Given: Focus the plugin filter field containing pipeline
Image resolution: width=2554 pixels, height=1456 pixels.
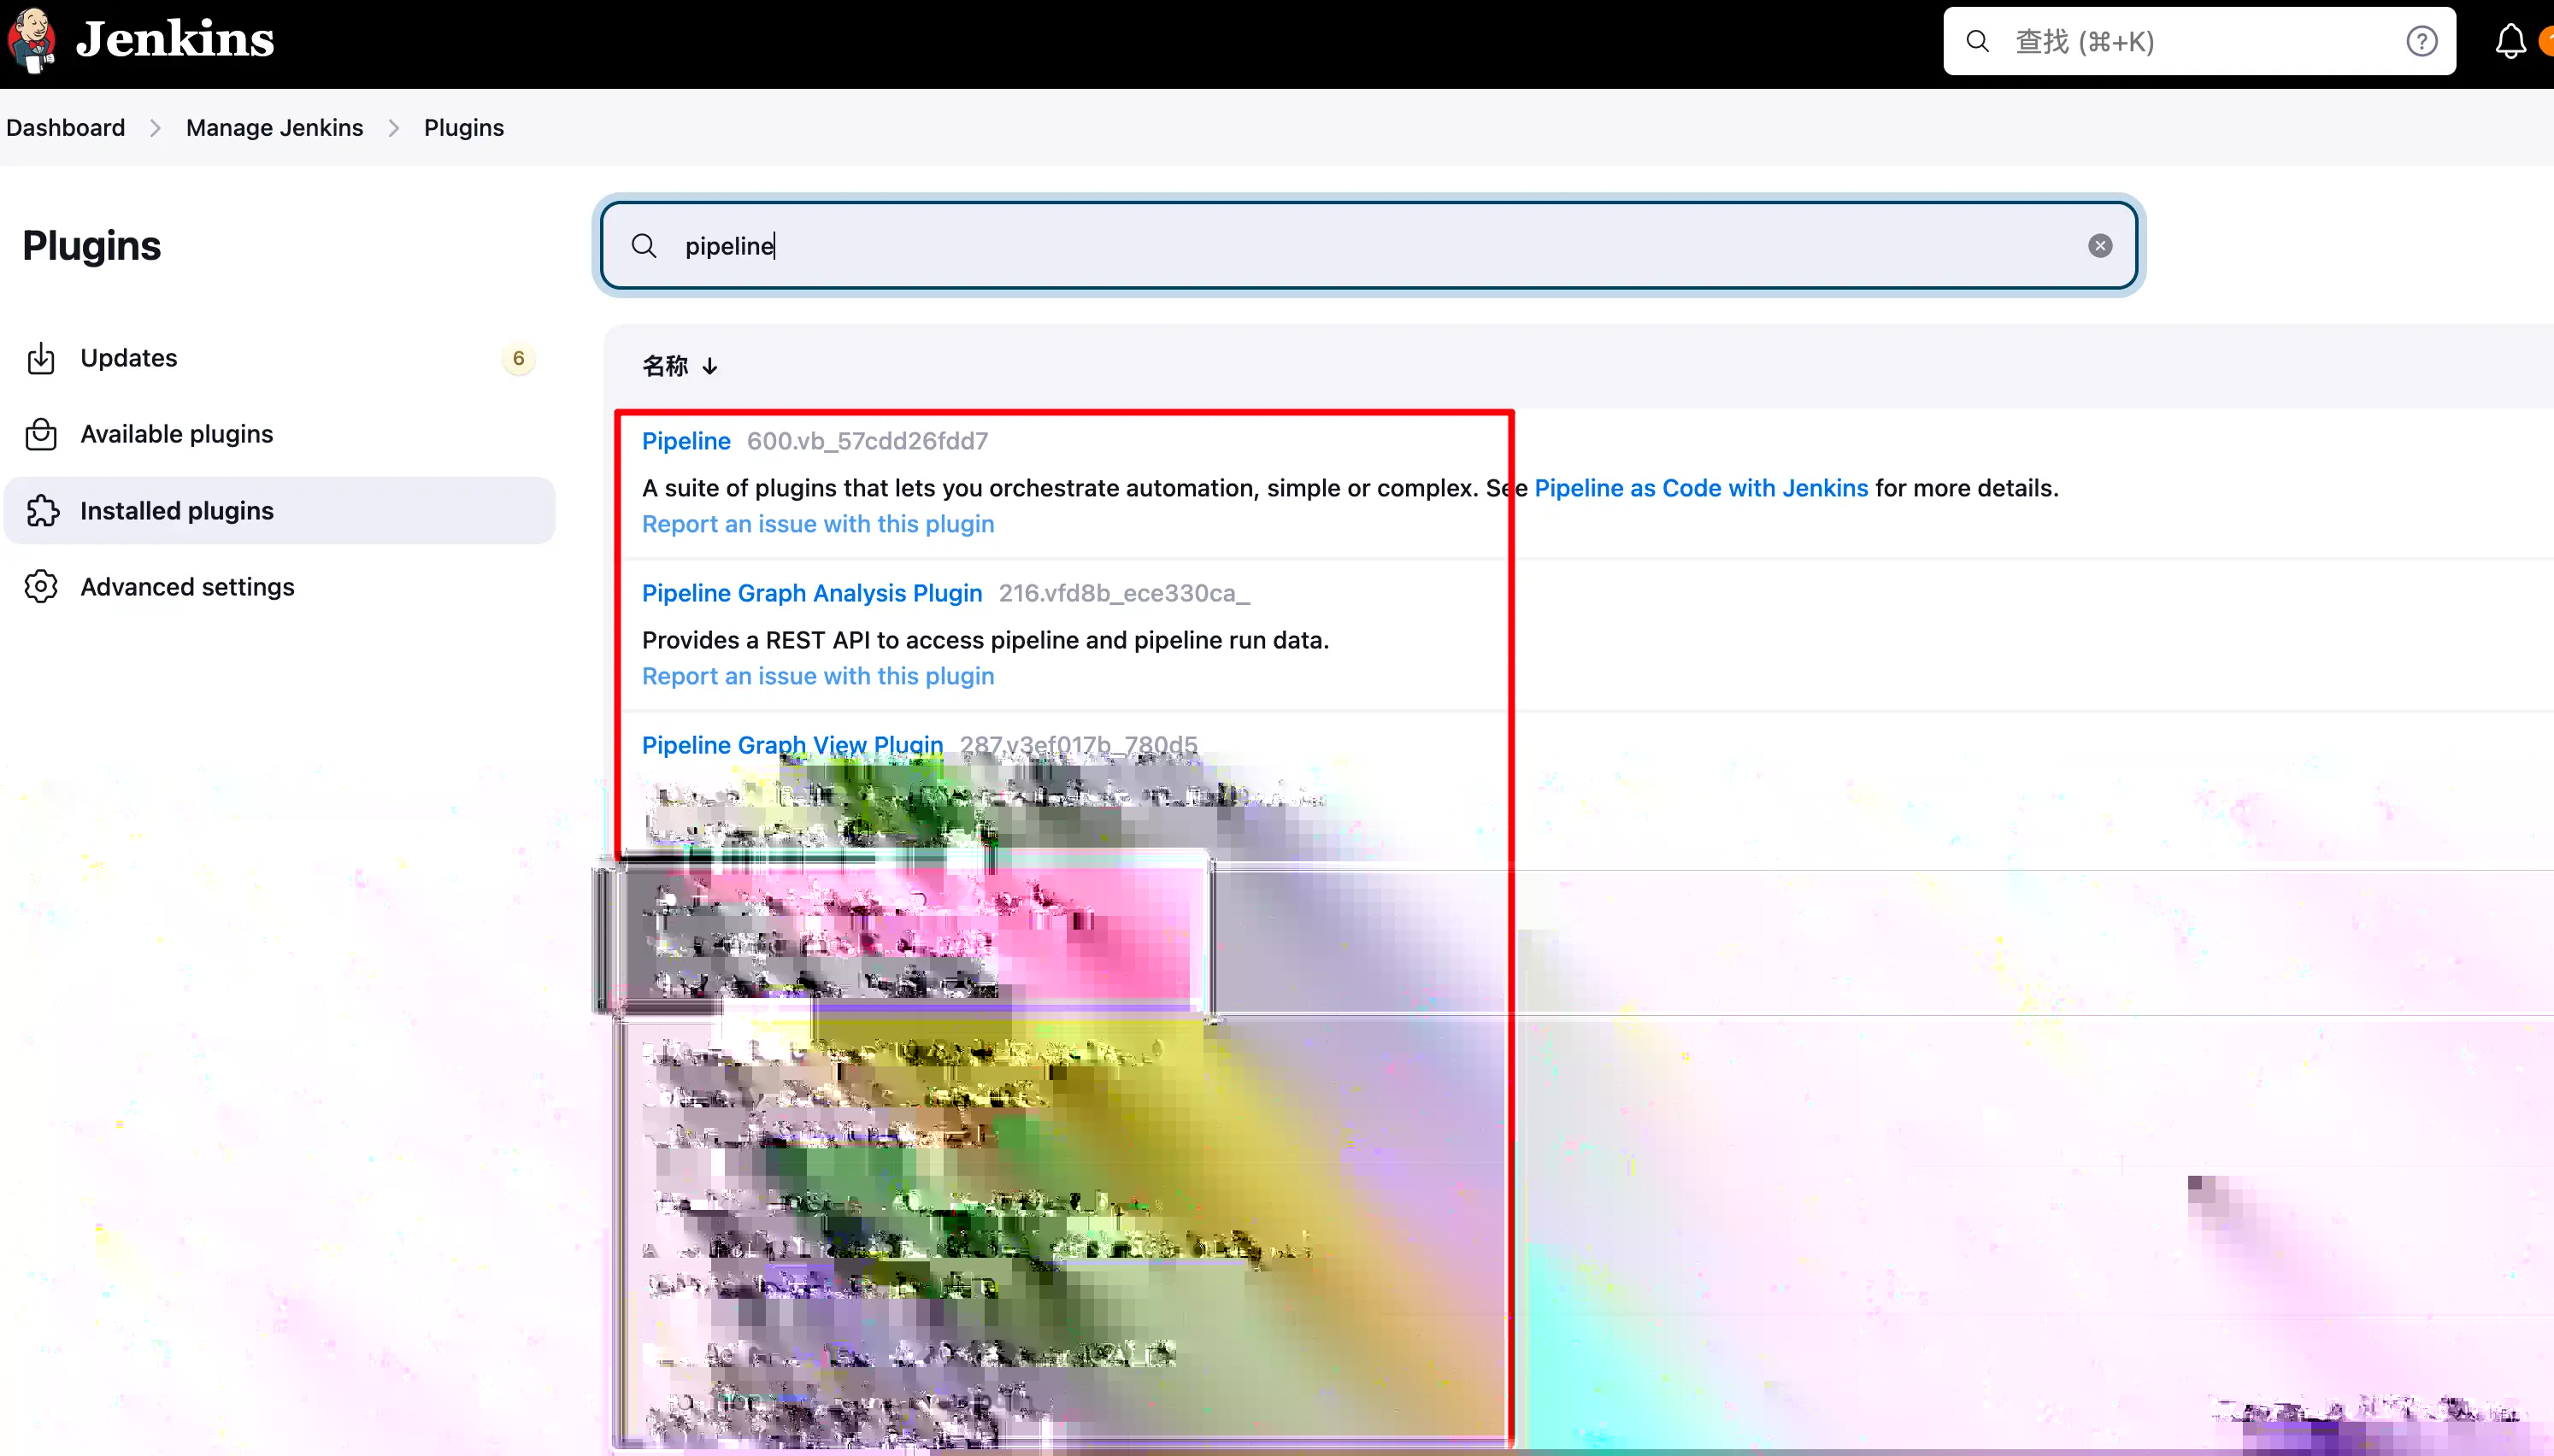Looking at the screenshot, I should pos(1369,246).
